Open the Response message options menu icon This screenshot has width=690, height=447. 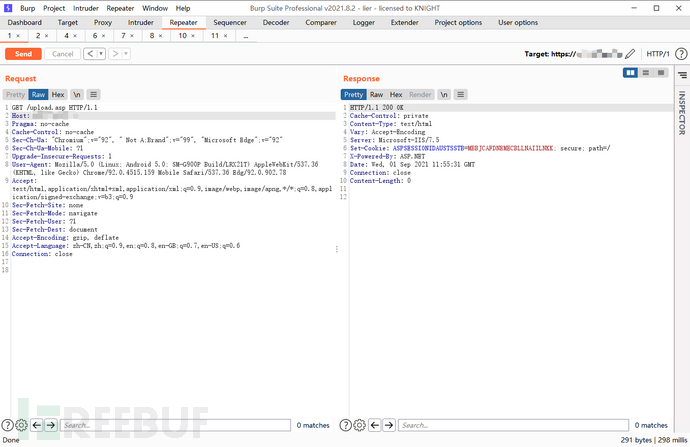pos(460,95)
